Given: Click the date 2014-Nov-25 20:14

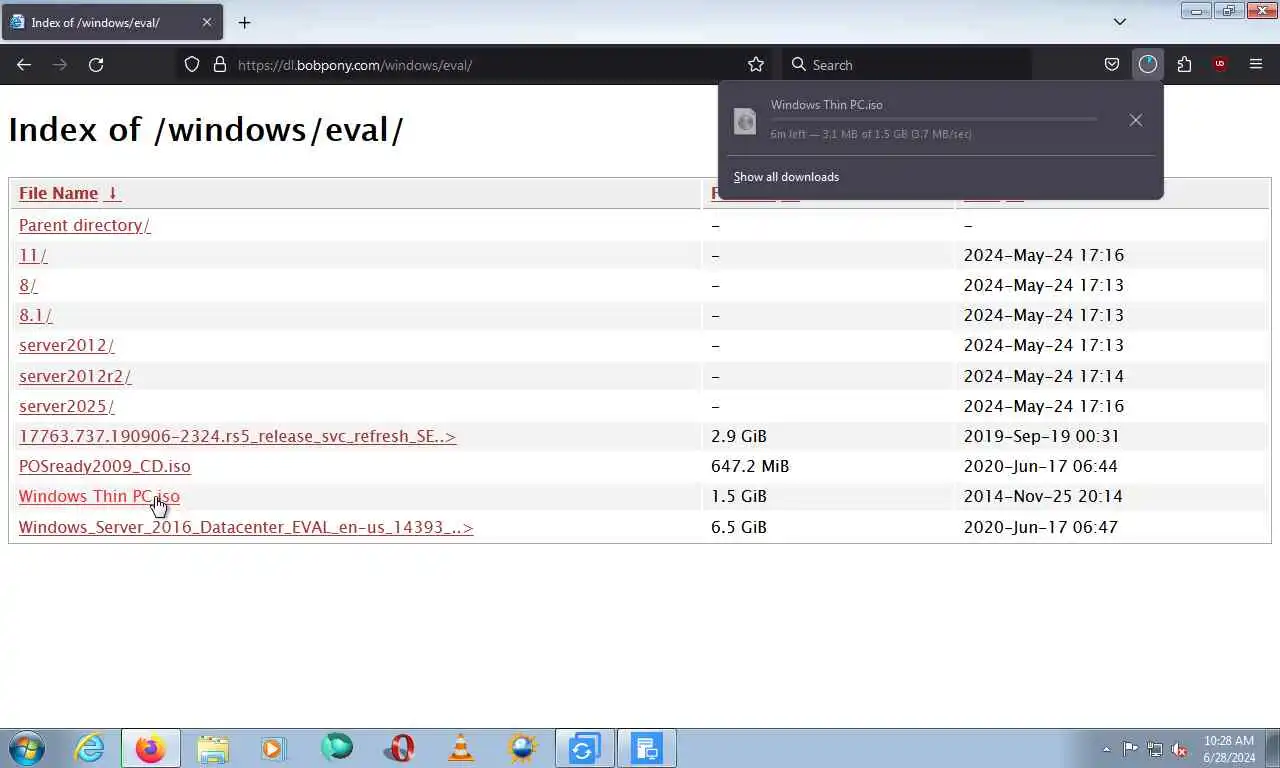Looking at the screenshot, I should tap(1043, 496).
